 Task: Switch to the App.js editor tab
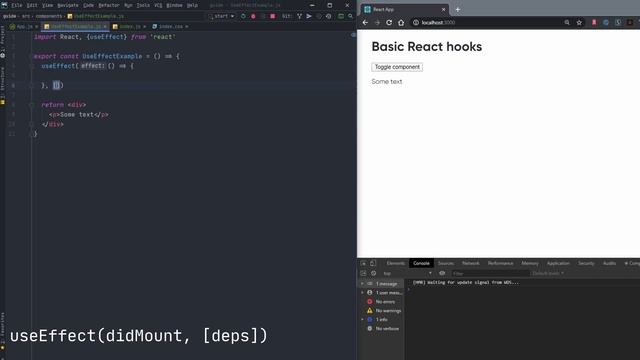pyautogui.click(x=24, y=27)
